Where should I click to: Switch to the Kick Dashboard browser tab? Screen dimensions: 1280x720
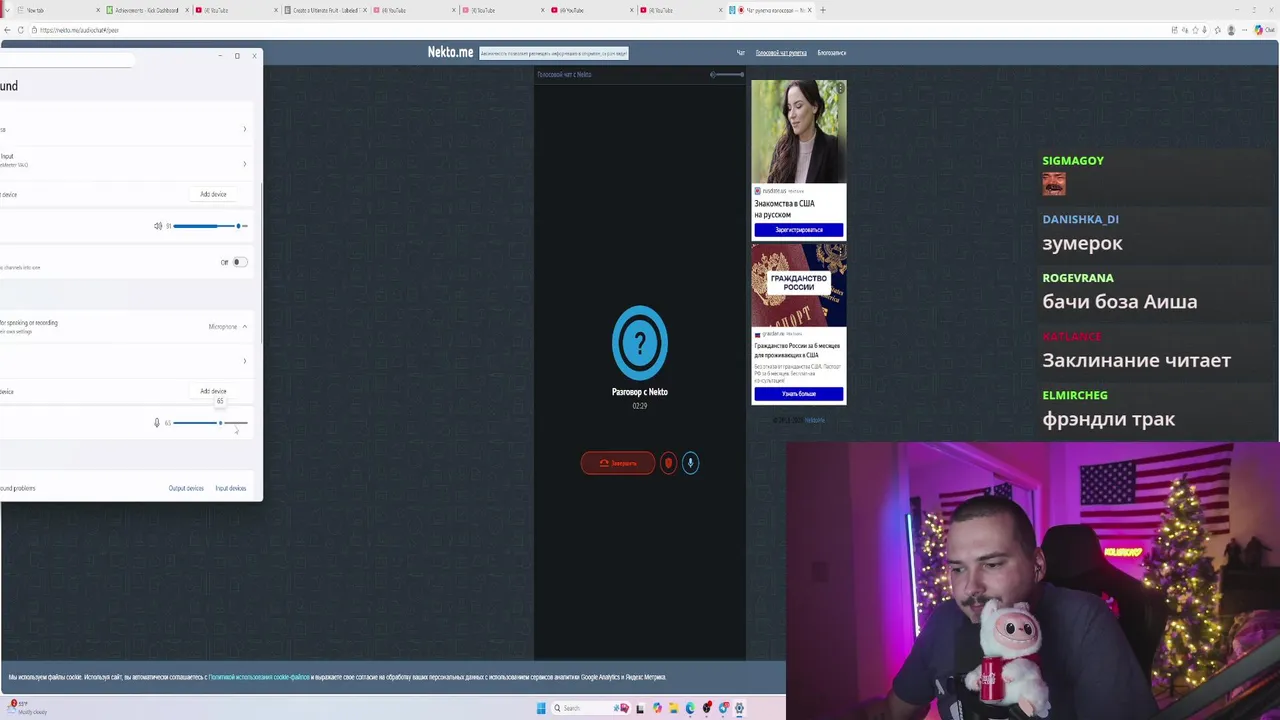point(146,10)
